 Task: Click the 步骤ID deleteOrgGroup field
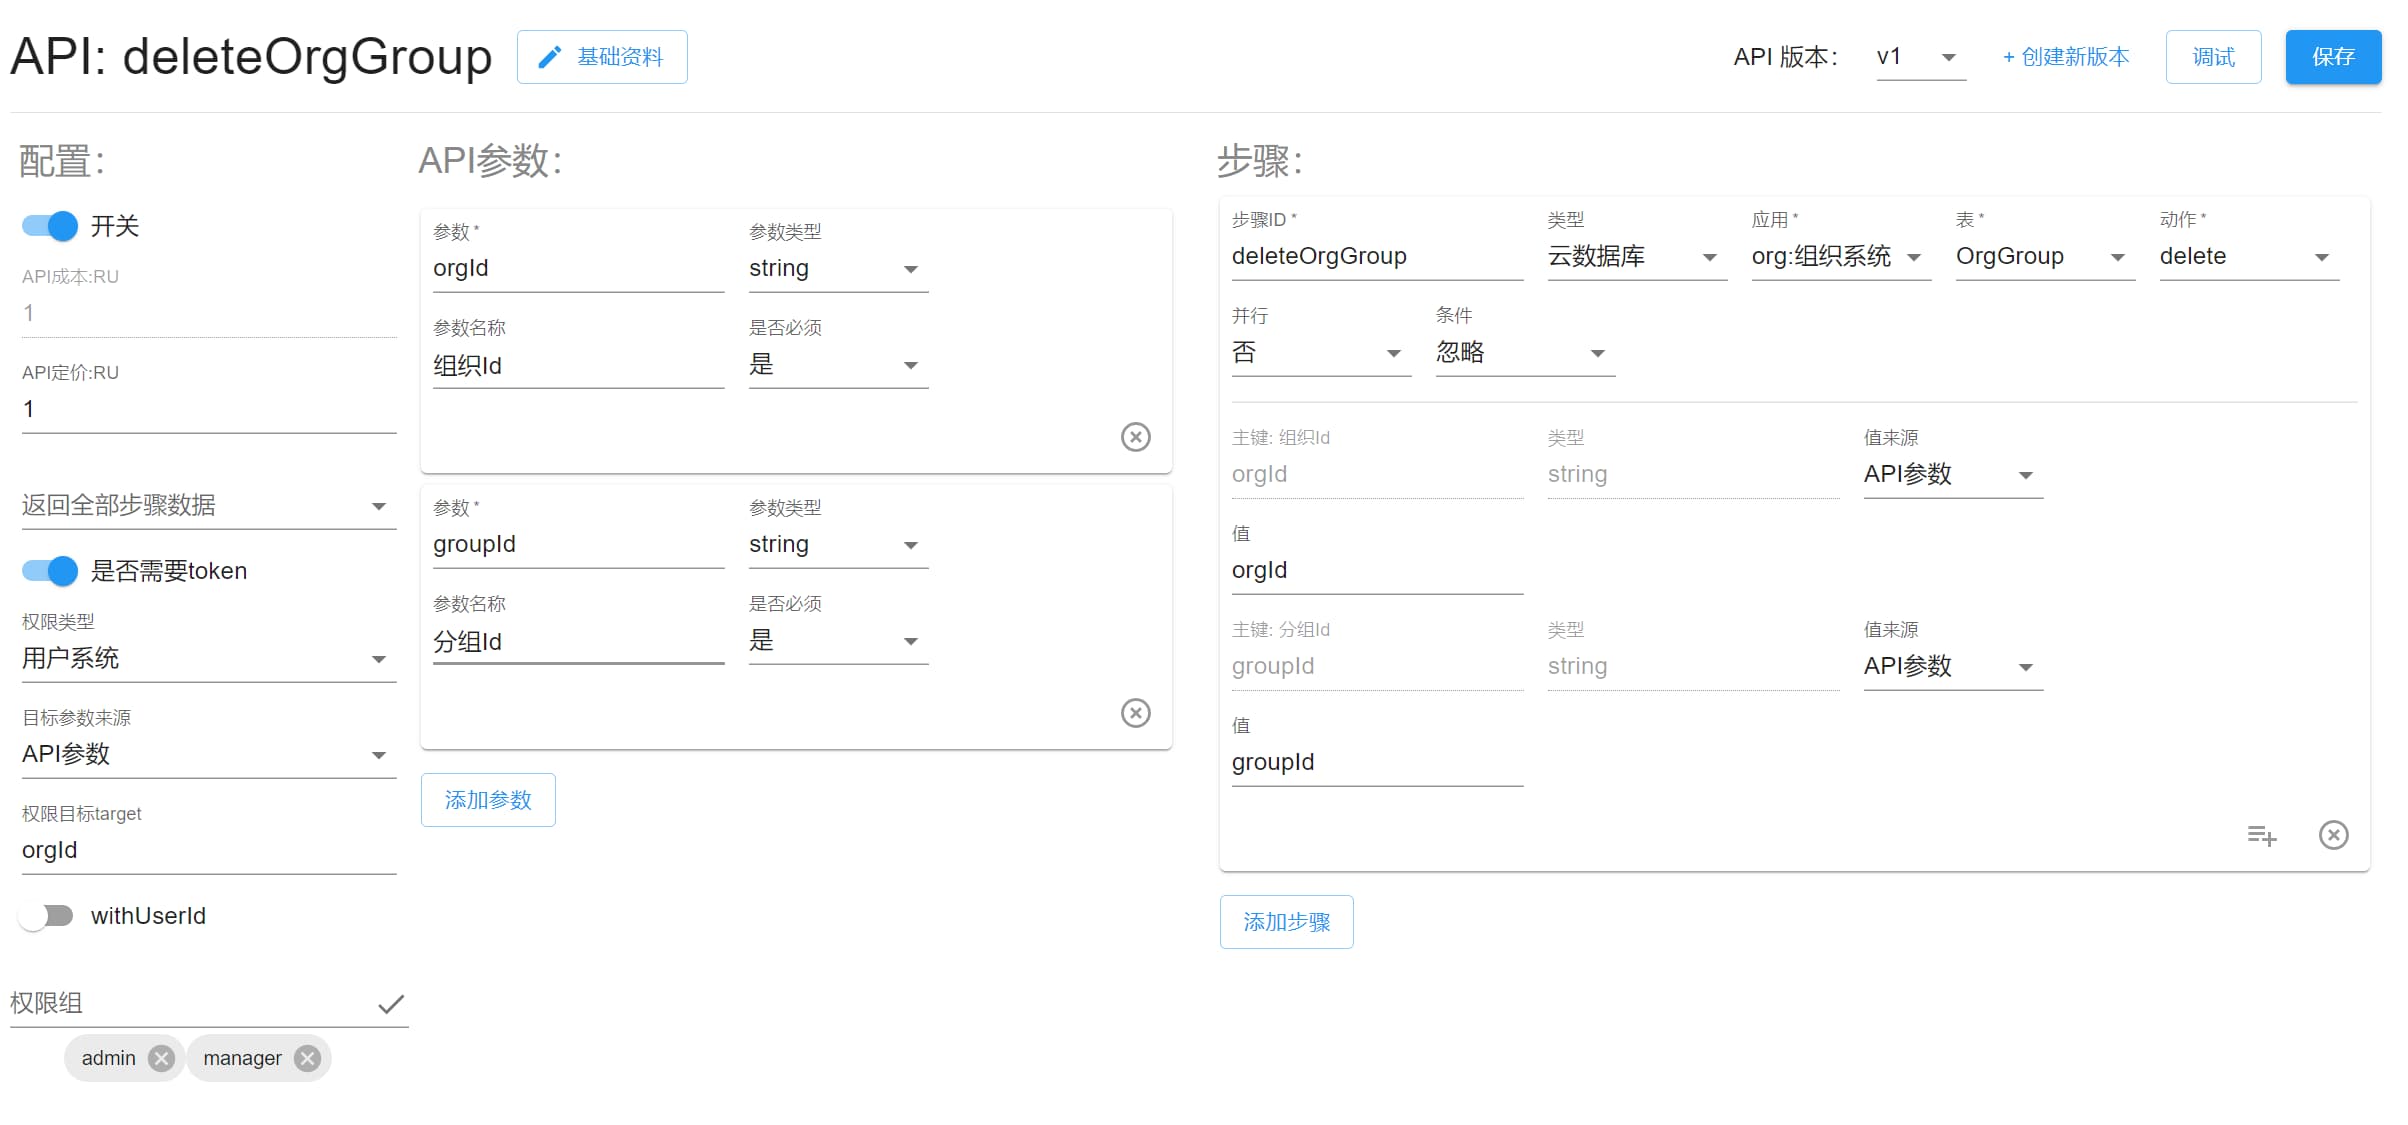pos(1377,256)
